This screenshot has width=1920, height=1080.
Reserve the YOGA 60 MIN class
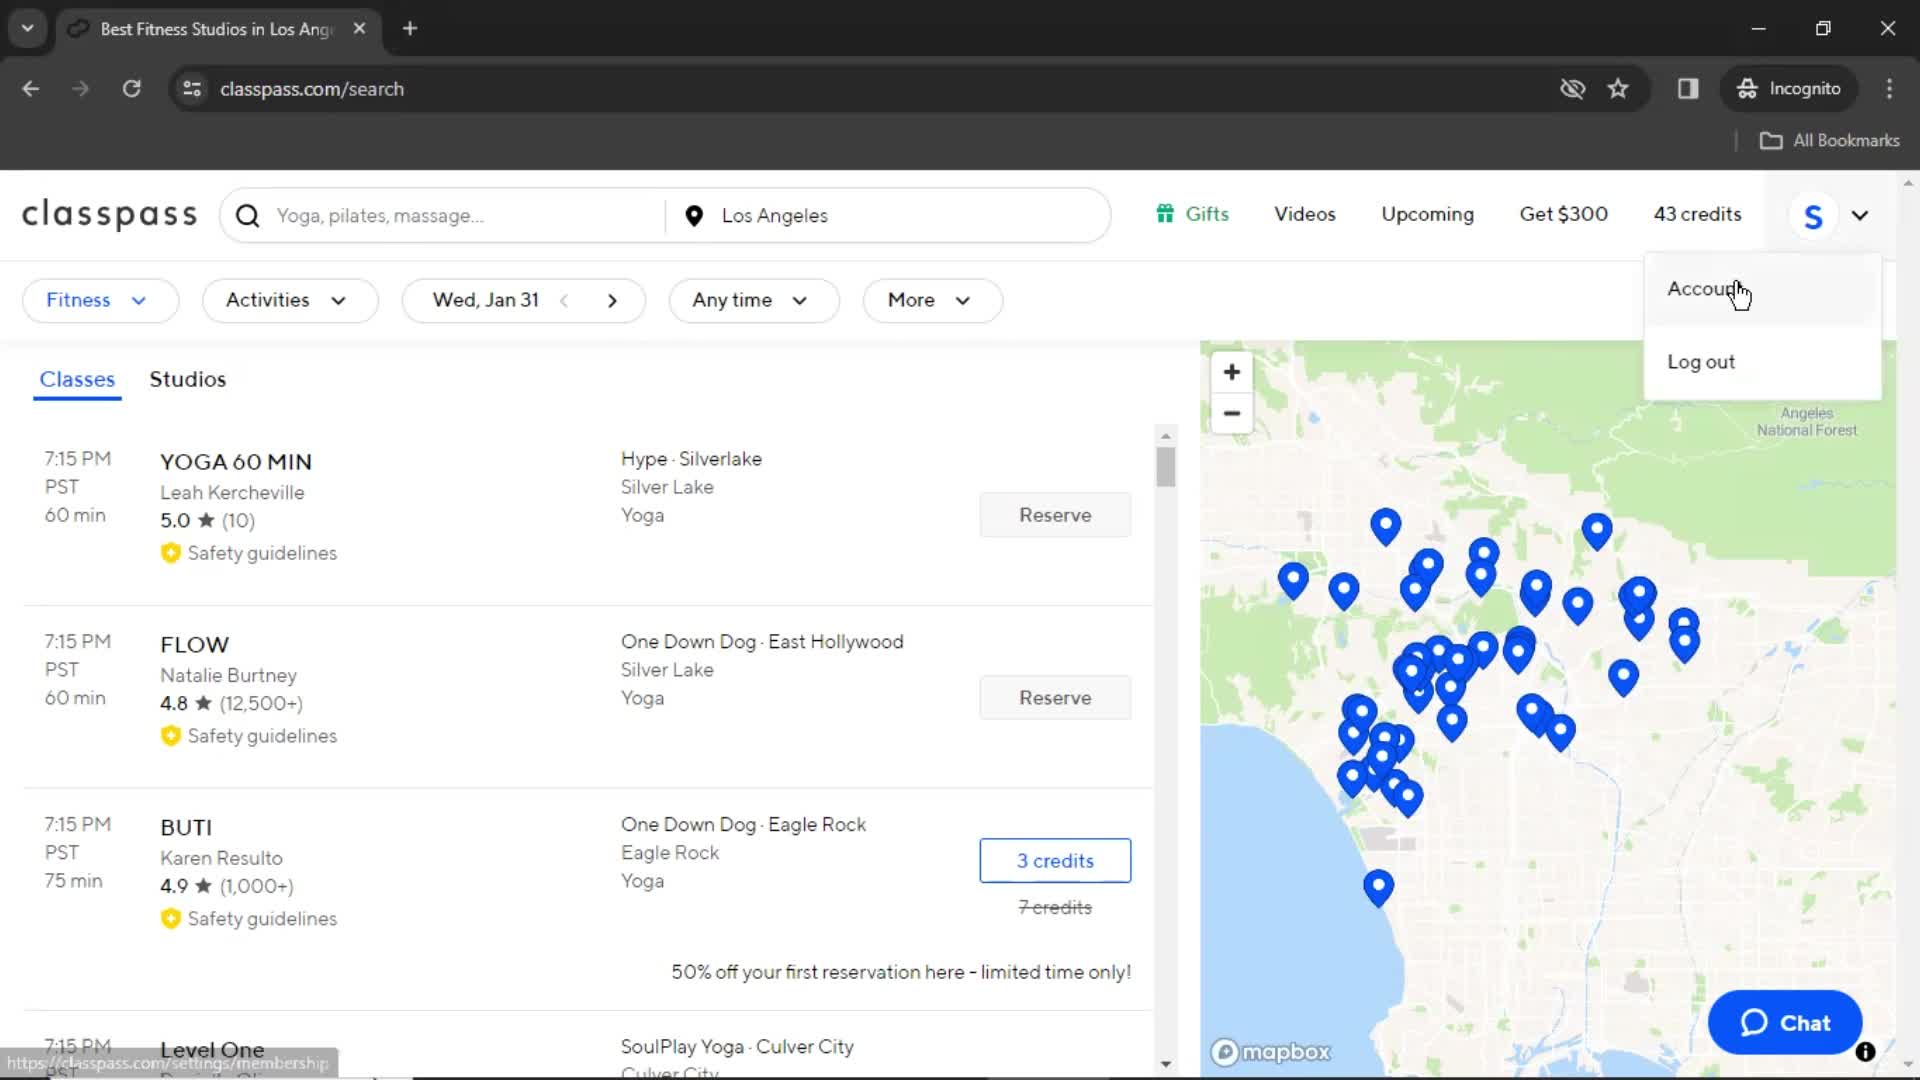(x=1055, y=515)
